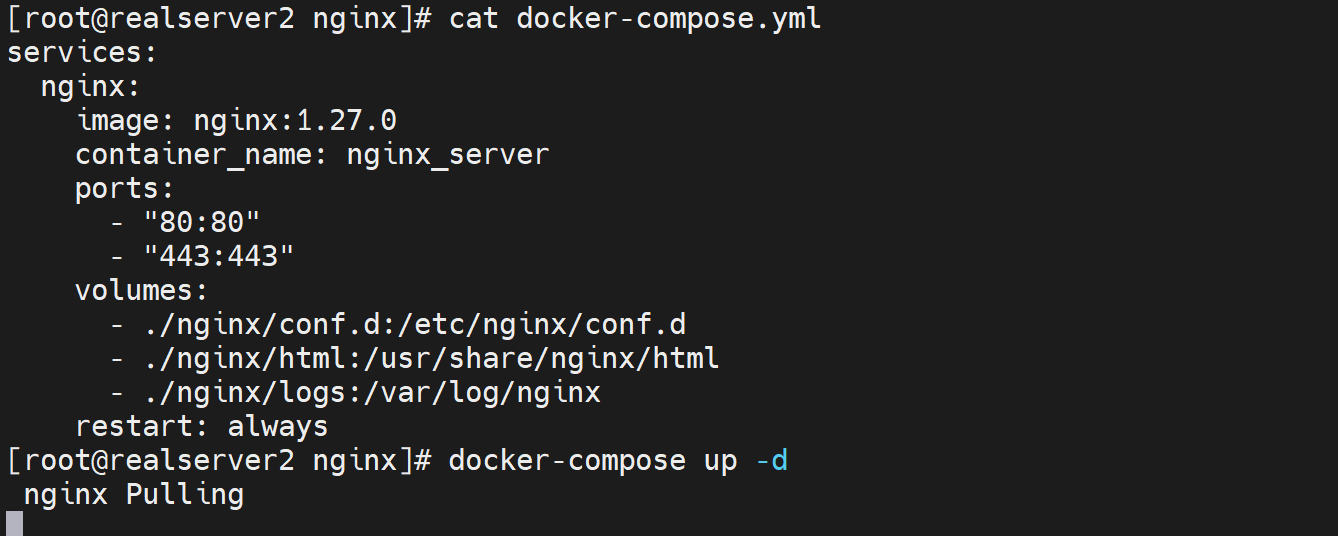Click the nginx_server container name value
The image size is (1338, 536).
click(447, 155)
